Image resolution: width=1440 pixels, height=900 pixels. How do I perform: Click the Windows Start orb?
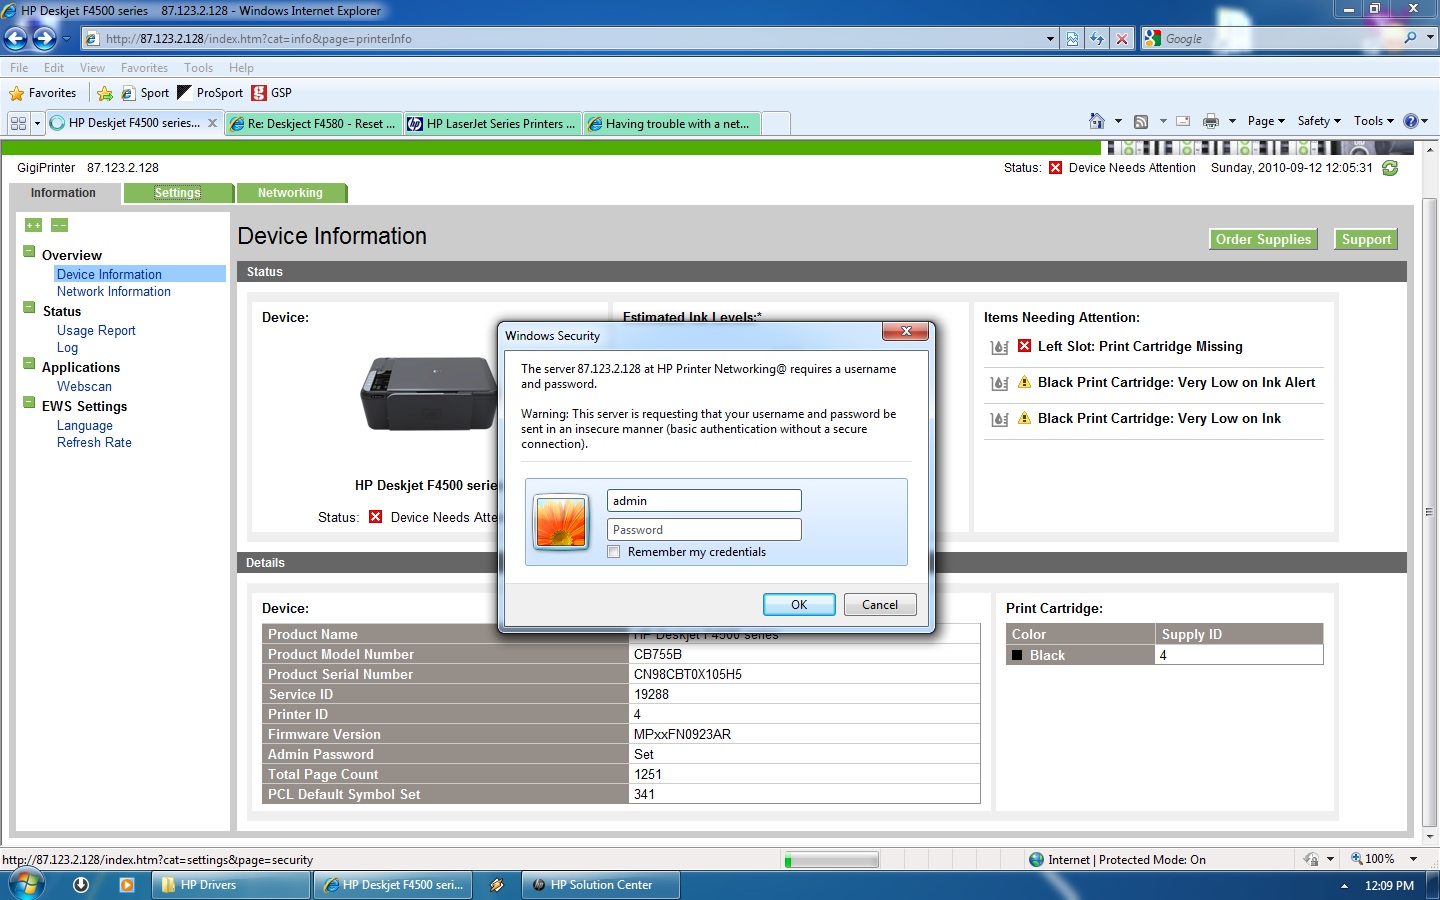27,884
